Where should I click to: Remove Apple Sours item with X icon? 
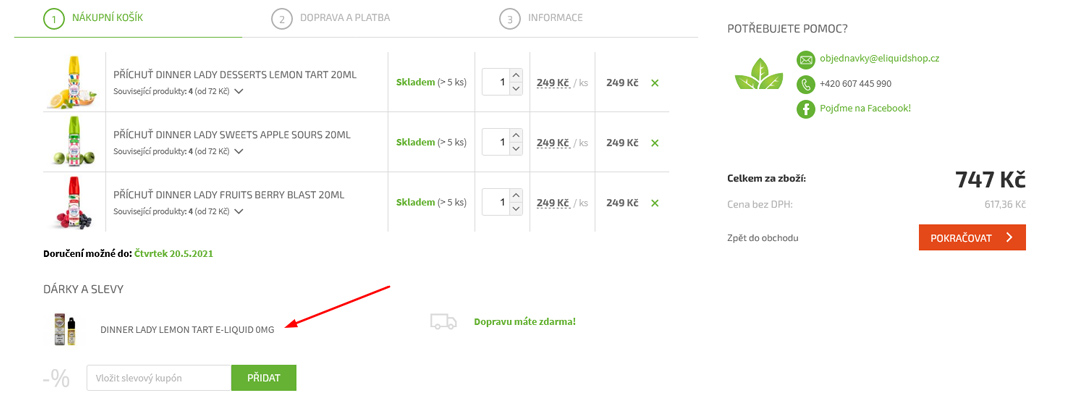coord(655,143)
